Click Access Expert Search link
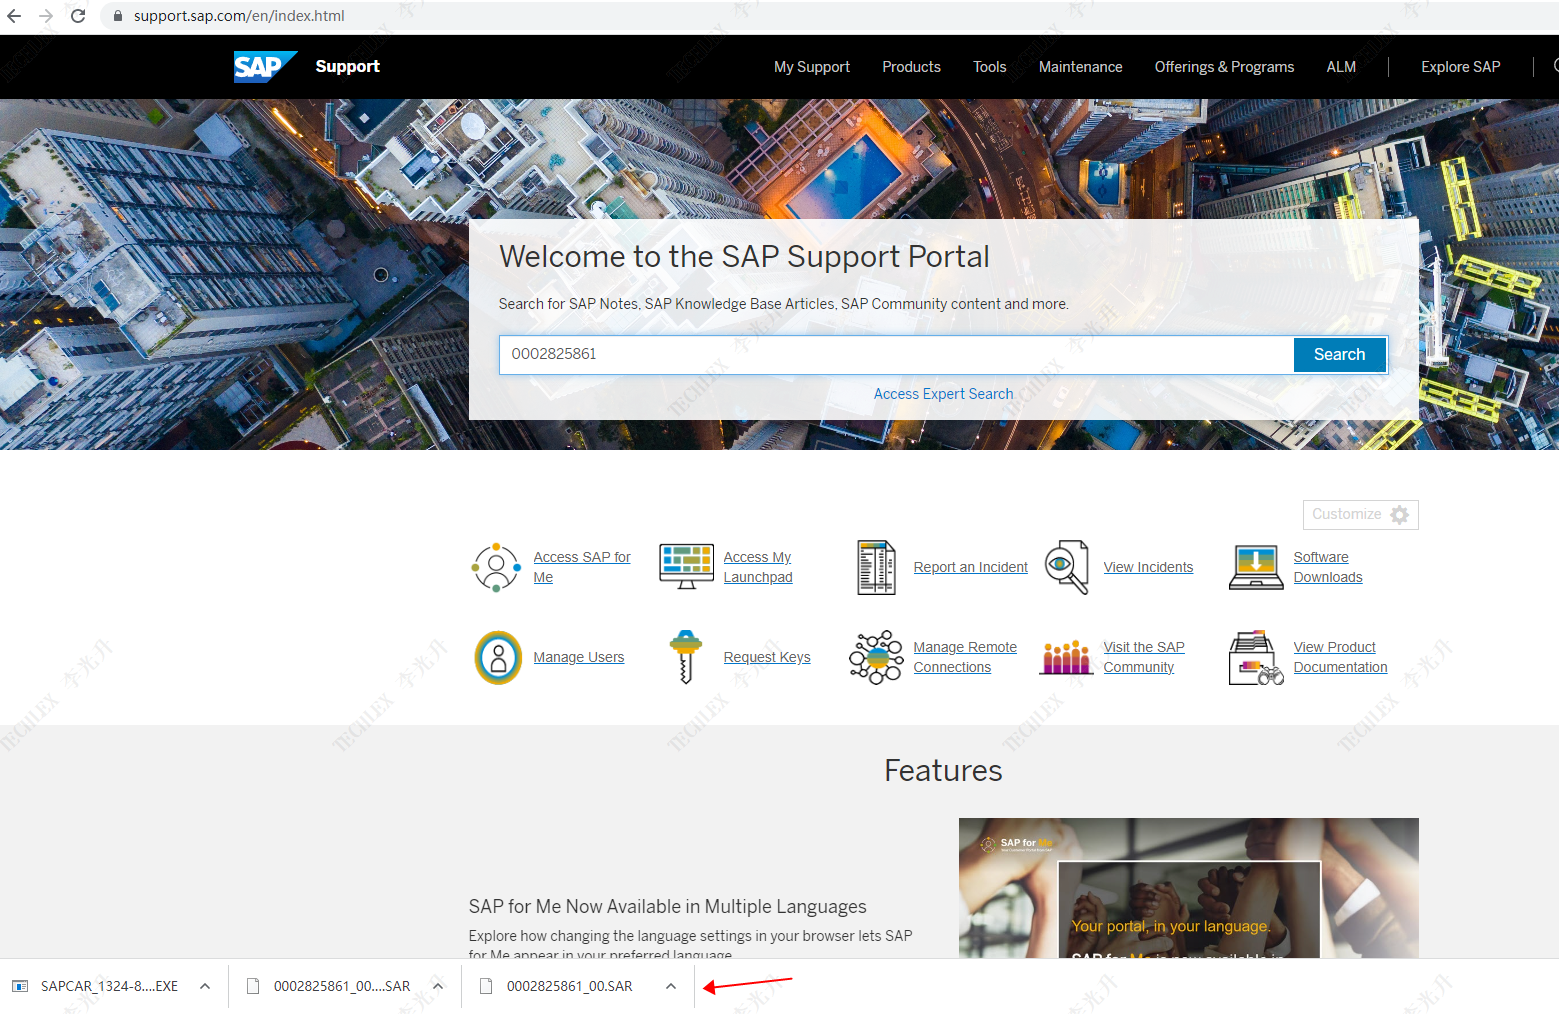Screen dimensions: 1559x1014 943,394
